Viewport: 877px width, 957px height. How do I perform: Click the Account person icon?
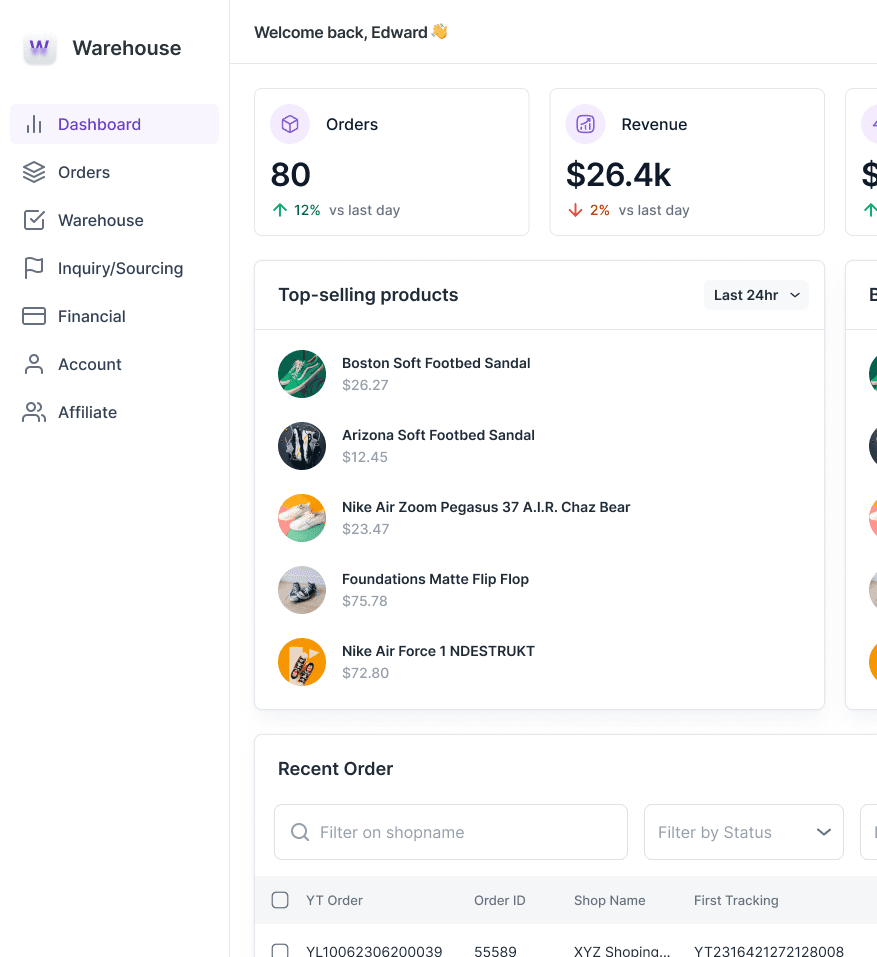pyautogui.click(x=34, y=364)
